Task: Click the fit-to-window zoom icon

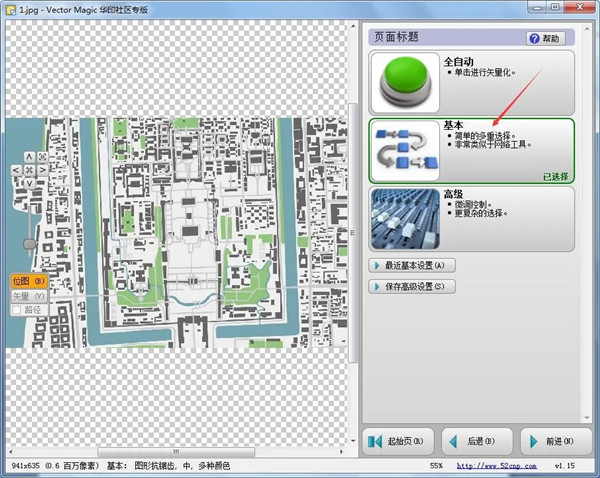Action: 42,156
